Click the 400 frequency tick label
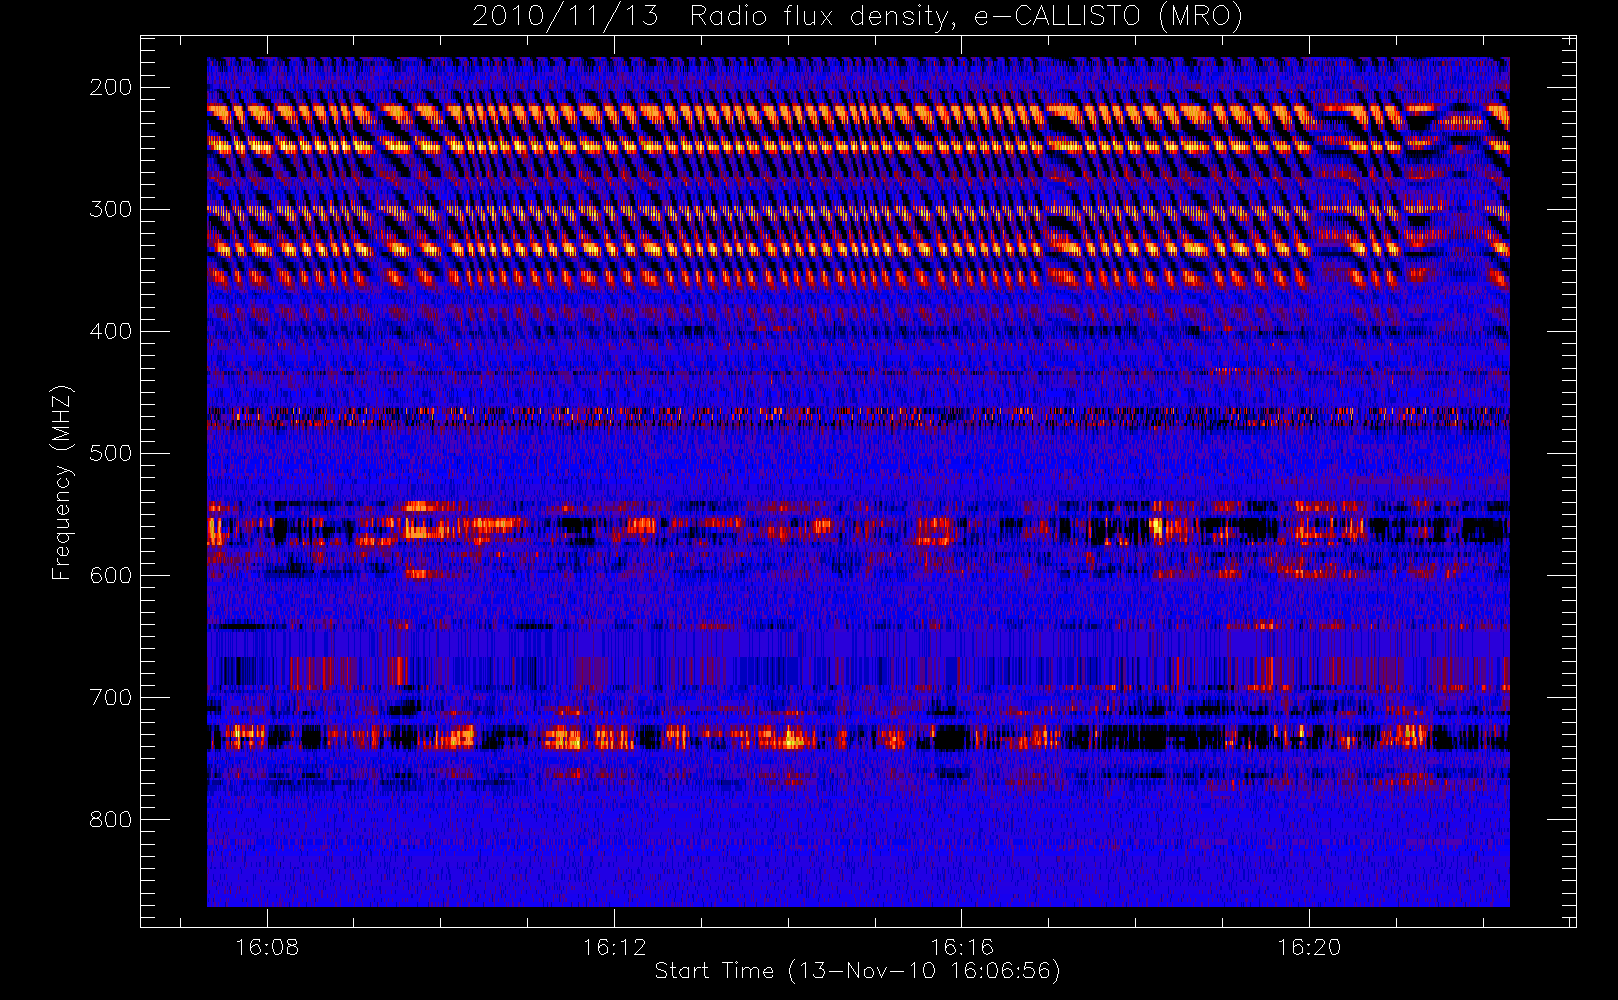Viewport: 1618px width, 1000px height. pos(111,331)
